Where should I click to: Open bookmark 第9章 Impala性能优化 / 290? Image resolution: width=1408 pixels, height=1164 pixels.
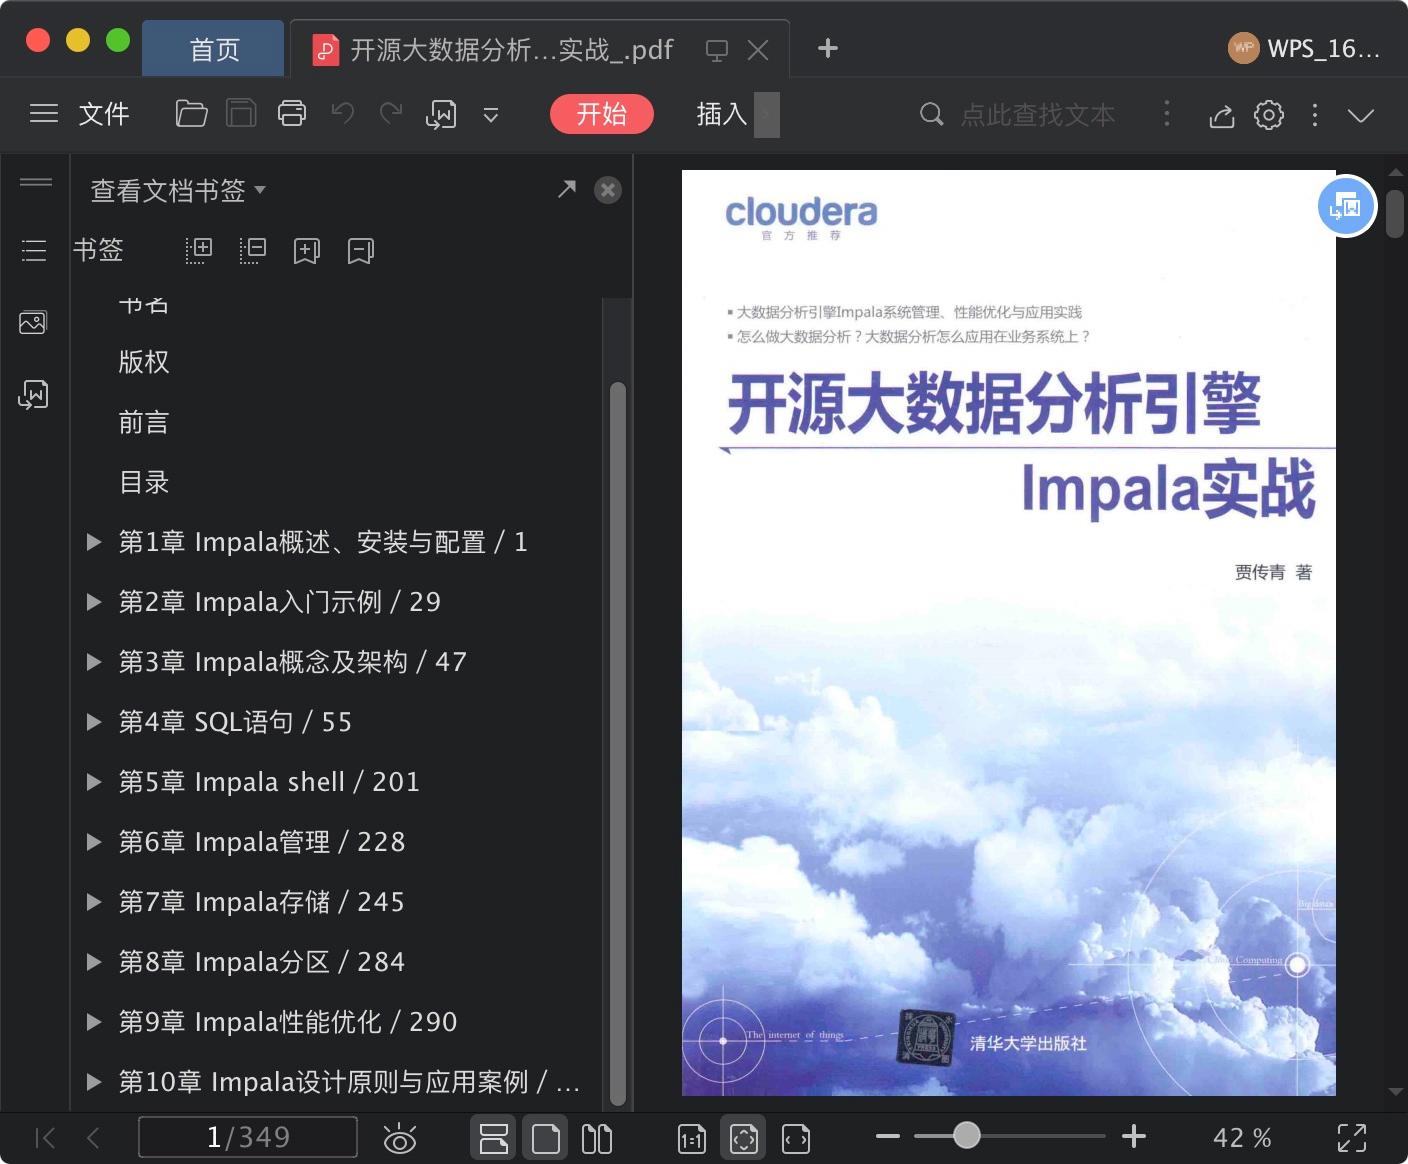click(288, 1022)
